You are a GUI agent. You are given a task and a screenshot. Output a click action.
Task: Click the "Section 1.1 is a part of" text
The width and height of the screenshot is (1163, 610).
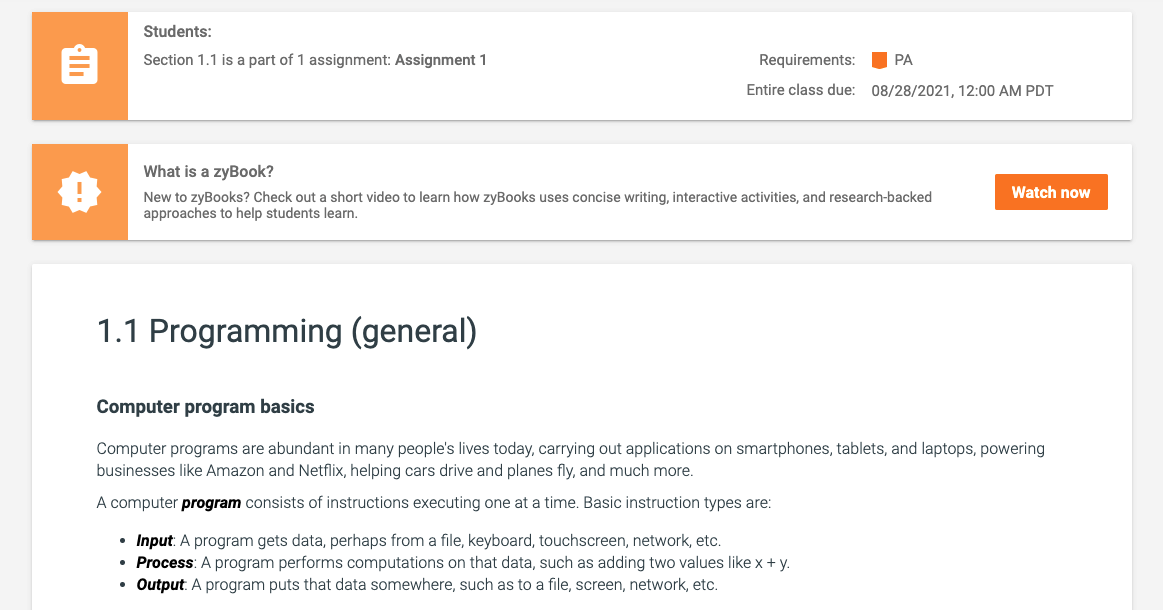click(x=267, y=60)
